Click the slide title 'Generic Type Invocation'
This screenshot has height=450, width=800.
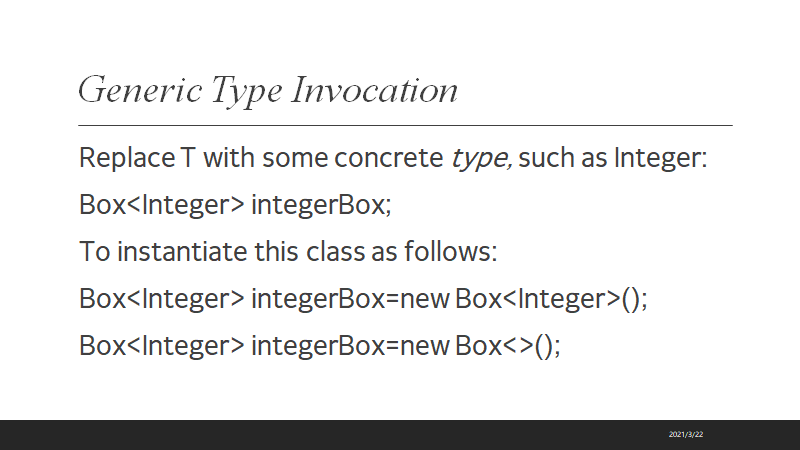click(268, 91)
